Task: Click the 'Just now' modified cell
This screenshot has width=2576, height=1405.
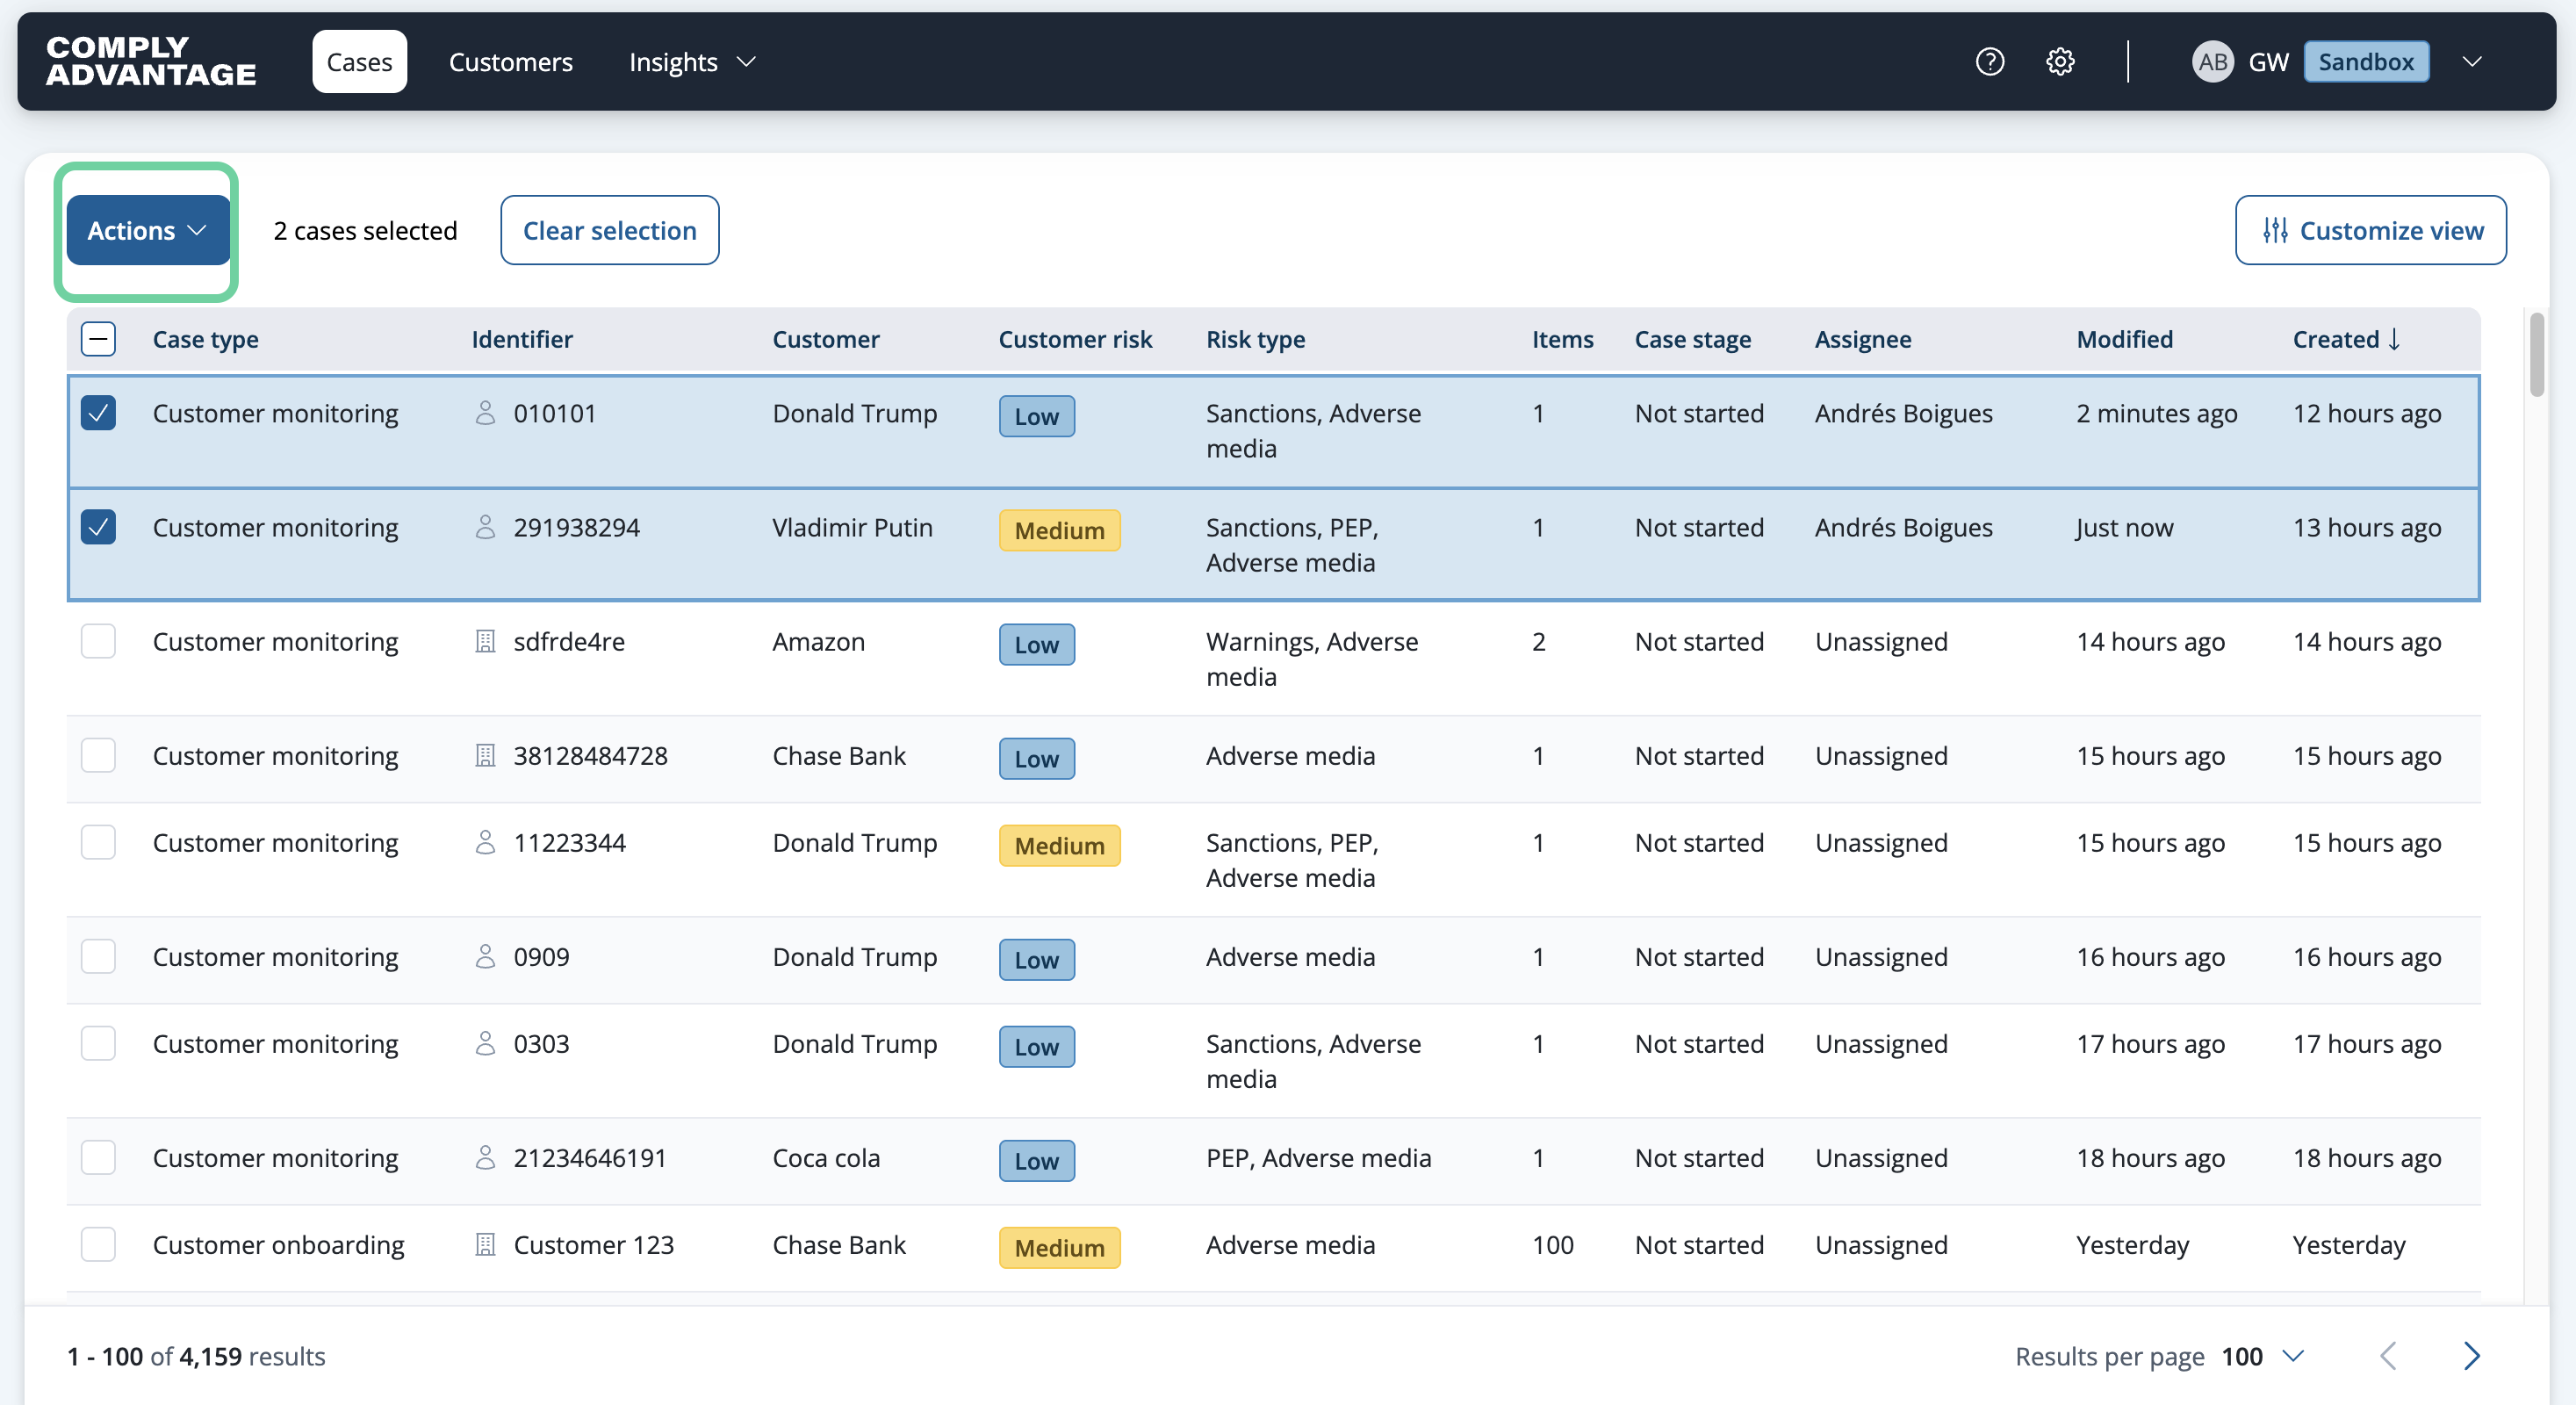Action: (x=2125, y=527)
